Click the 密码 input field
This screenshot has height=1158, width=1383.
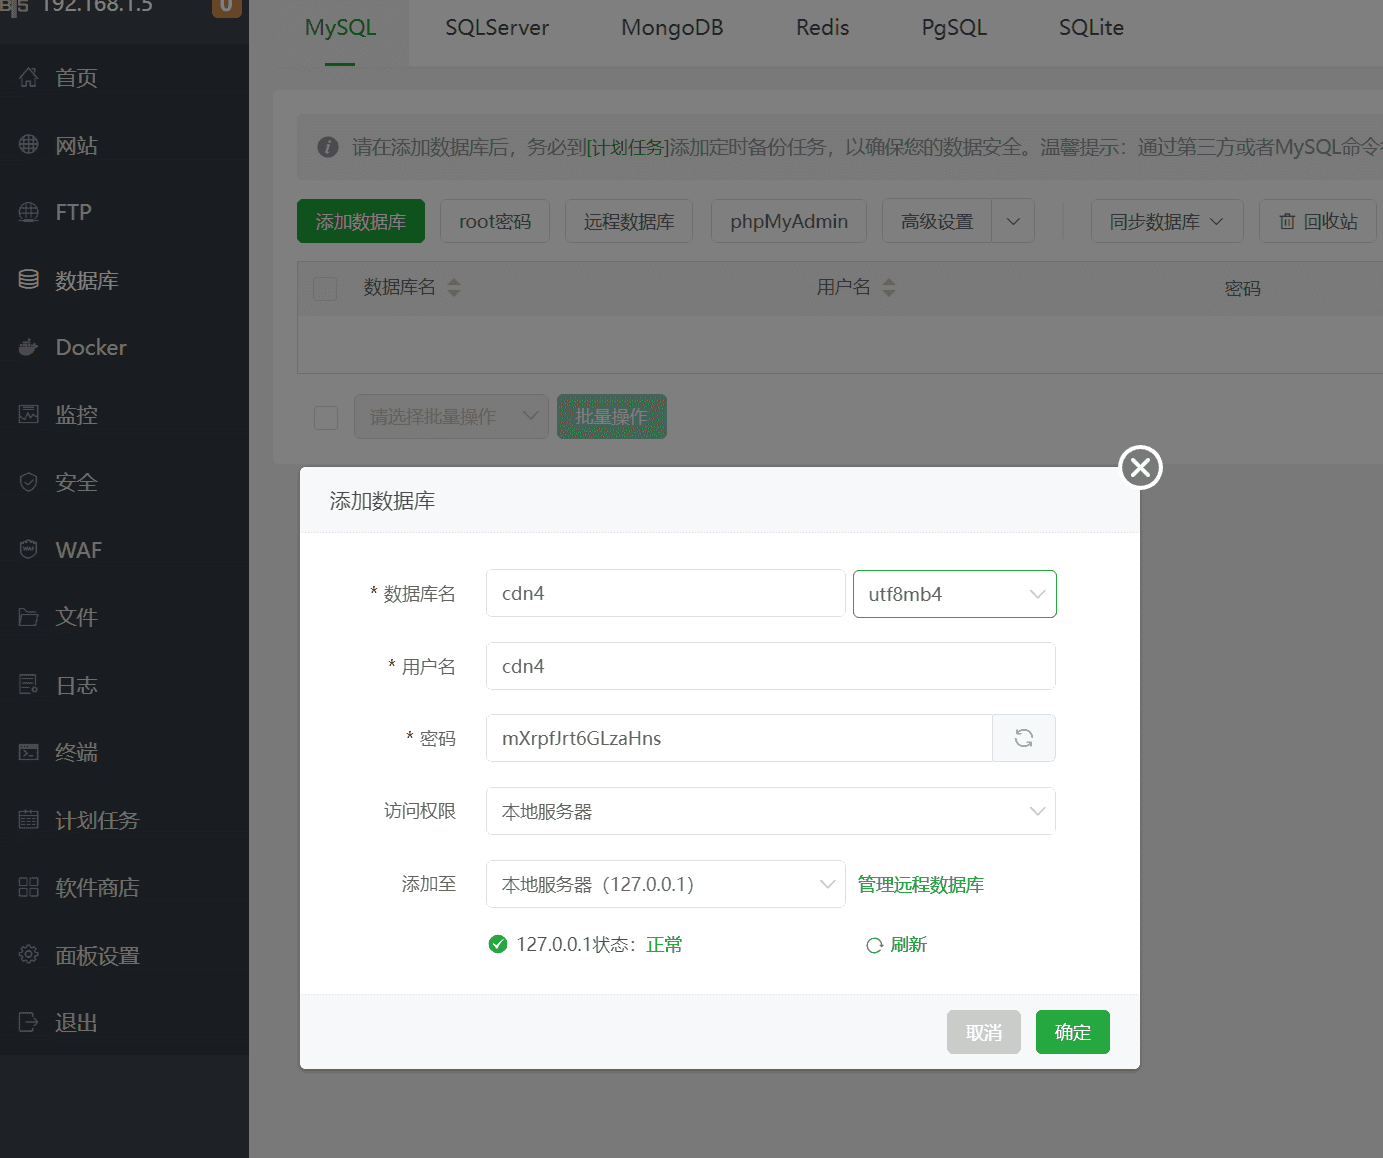pyautogui.click(x=740, y=738)
